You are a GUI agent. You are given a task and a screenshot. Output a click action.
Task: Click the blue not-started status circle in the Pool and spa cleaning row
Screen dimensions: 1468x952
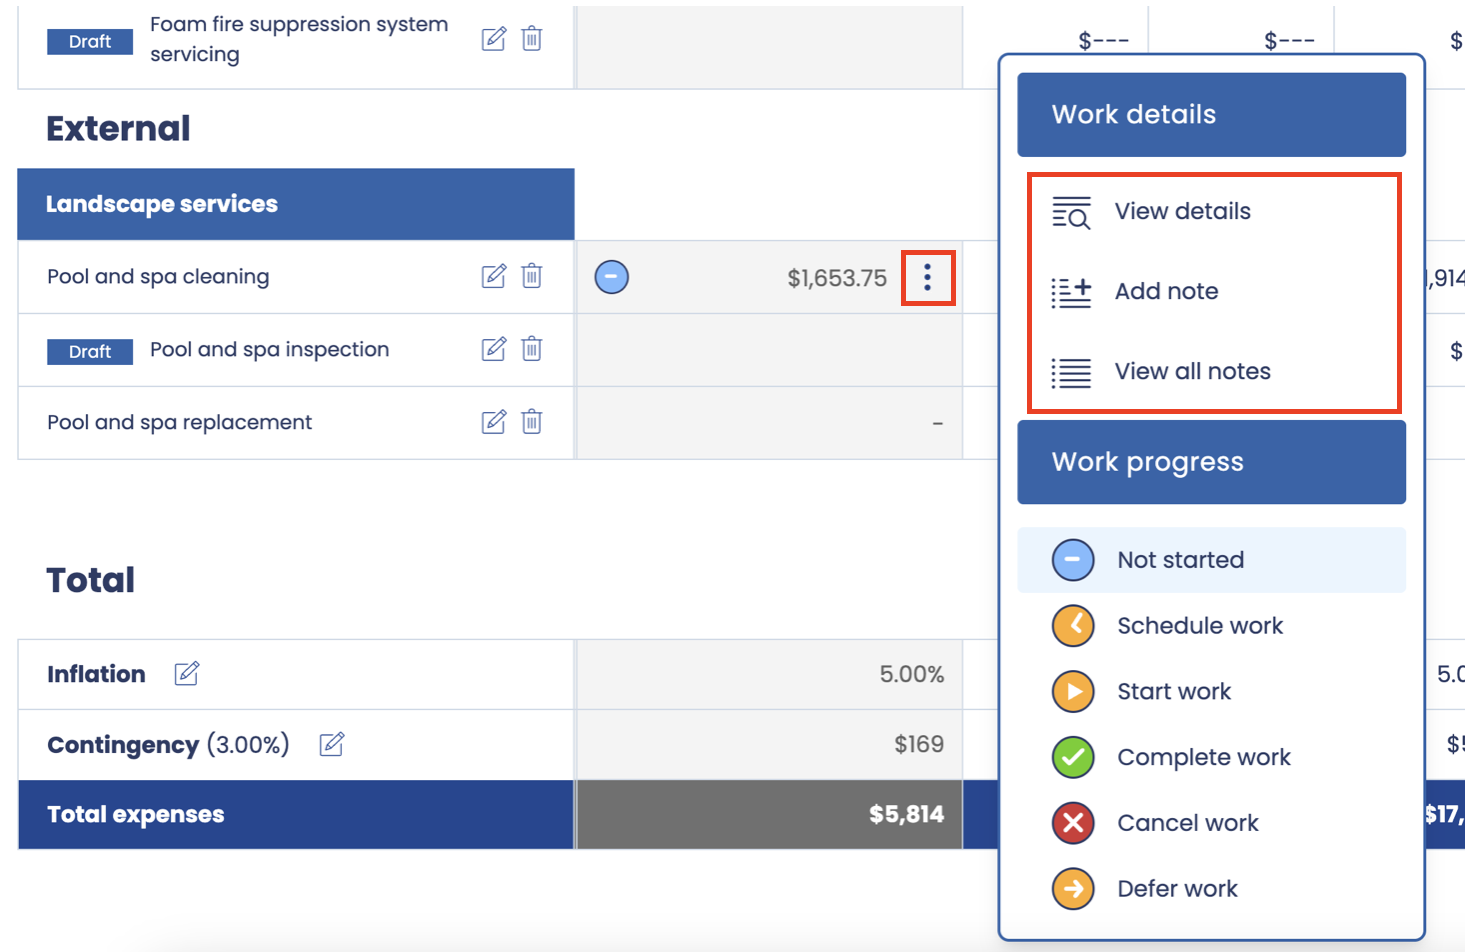[612, 277]
